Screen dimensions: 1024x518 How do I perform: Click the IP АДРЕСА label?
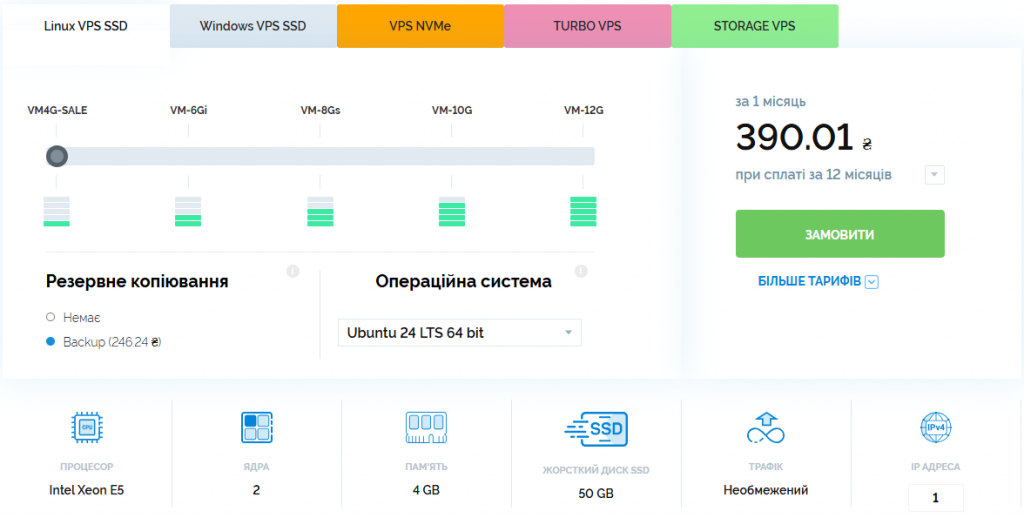tap(935, 467)
